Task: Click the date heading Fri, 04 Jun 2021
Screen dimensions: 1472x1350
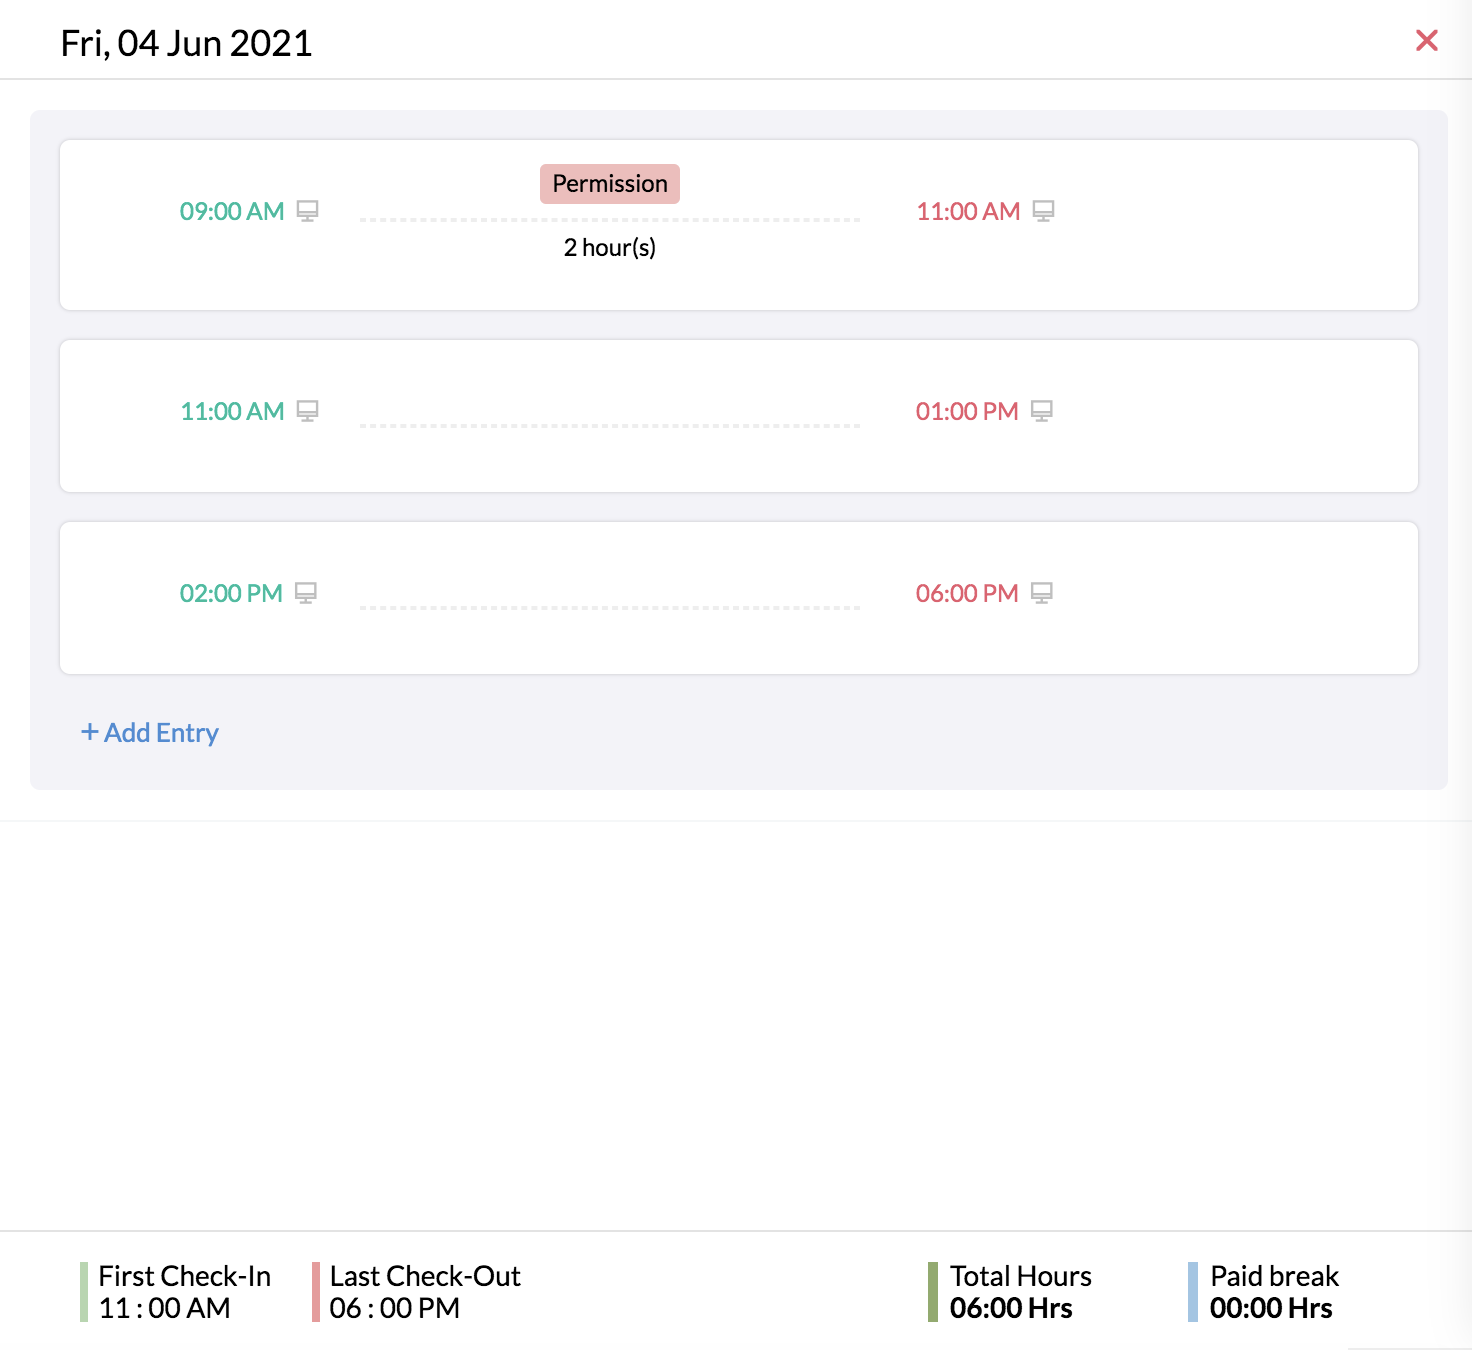Action: point(187,43)
